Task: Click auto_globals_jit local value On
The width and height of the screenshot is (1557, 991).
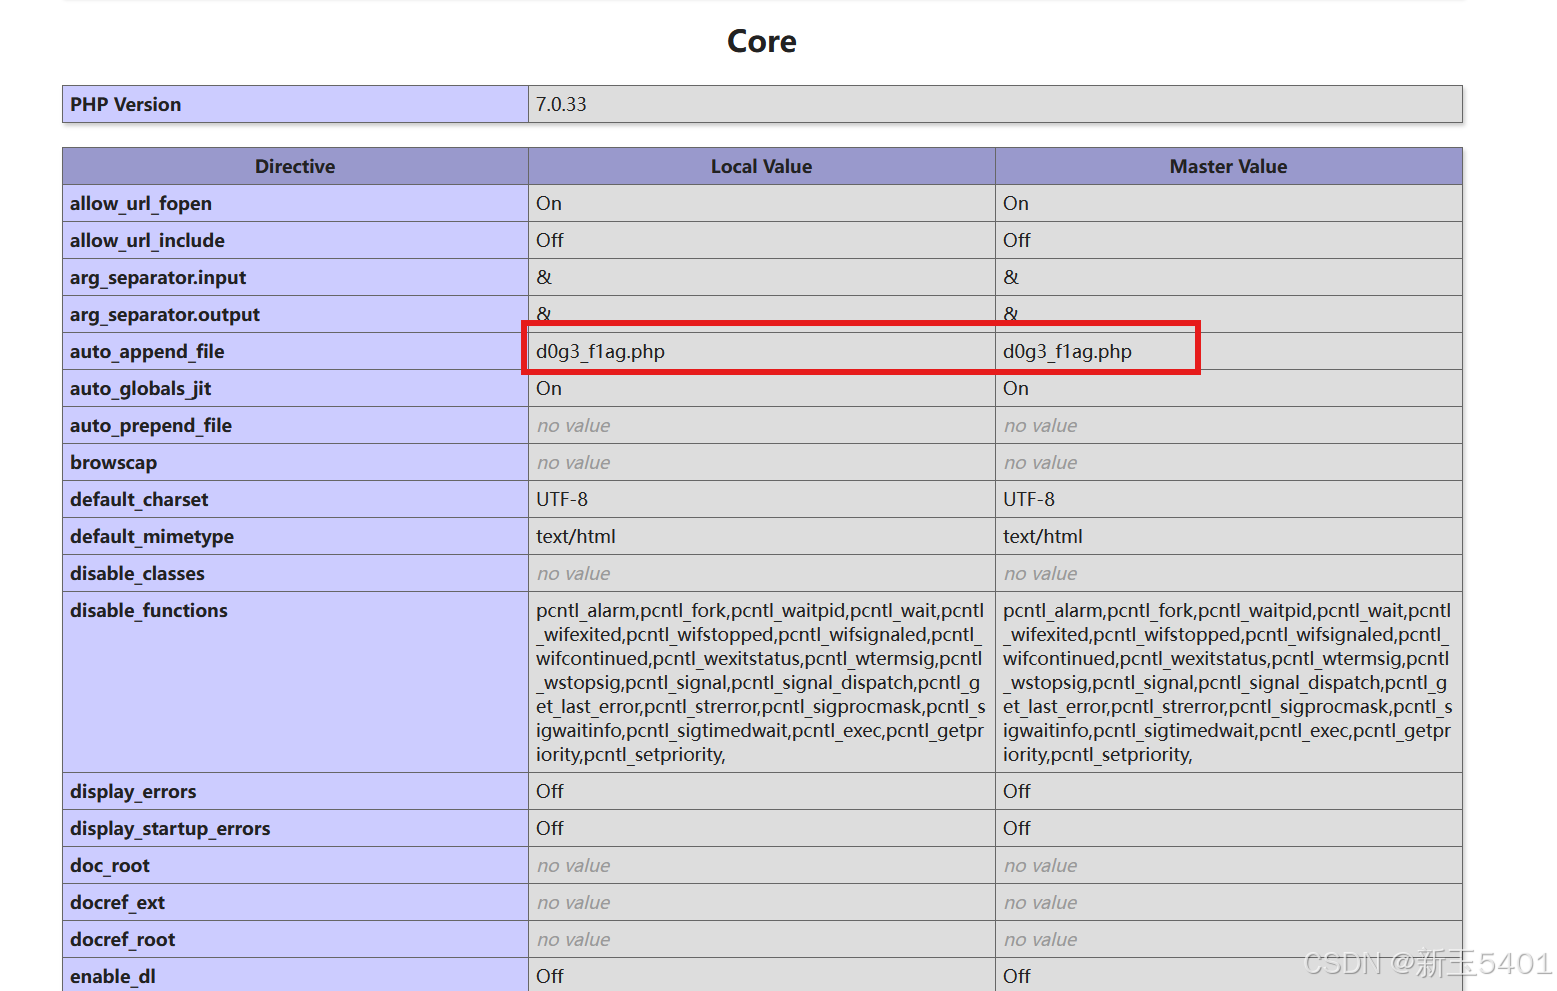Action: 549,388
